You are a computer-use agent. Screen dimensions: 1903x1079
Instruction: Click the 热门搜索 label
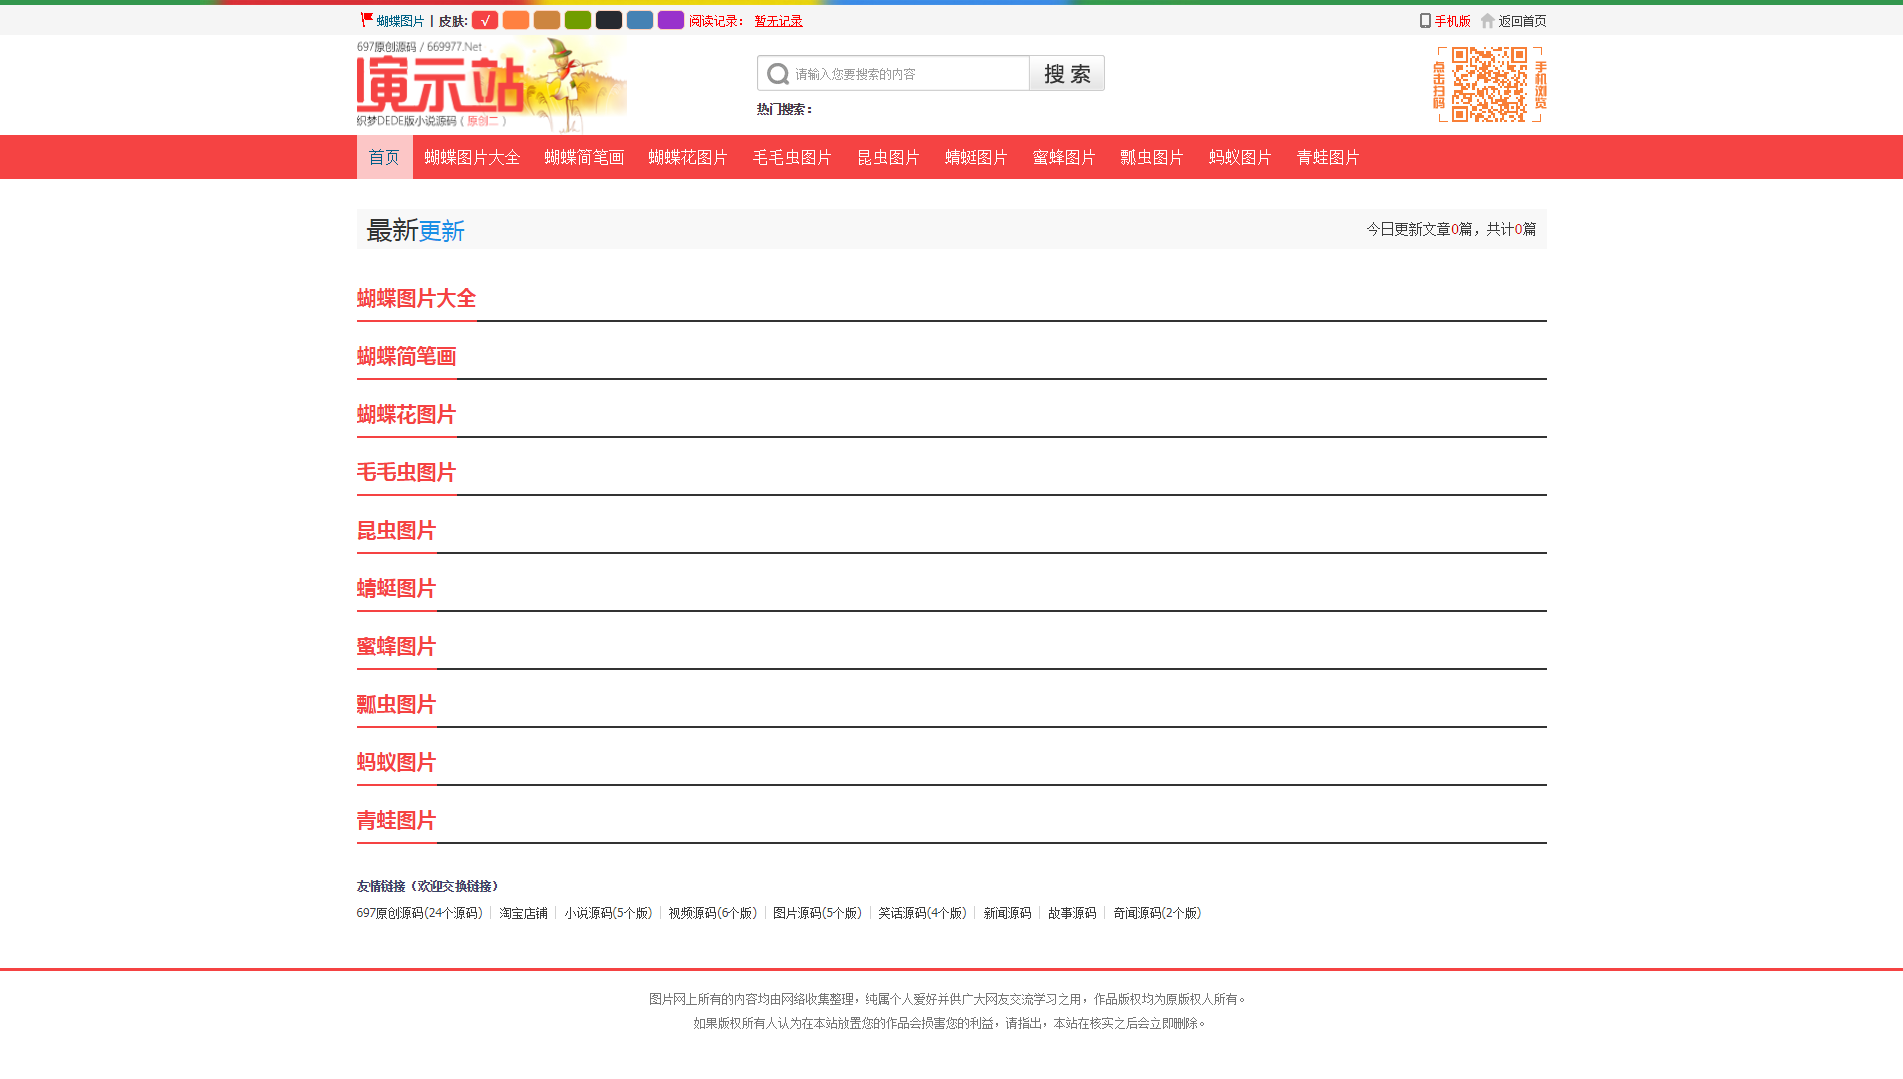(x=784, y=109)
